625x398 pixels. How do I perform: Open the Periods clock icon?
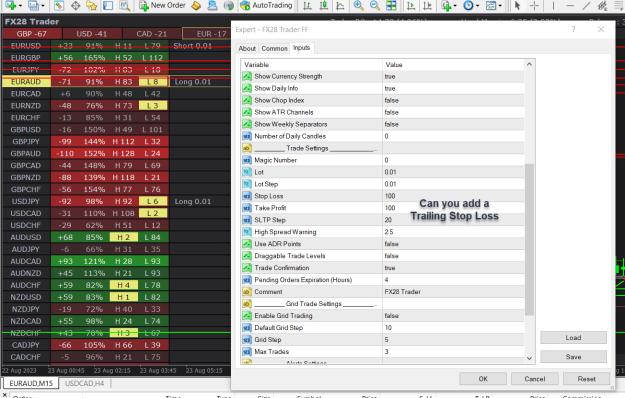pyautogui.click(x=468, y=5)
